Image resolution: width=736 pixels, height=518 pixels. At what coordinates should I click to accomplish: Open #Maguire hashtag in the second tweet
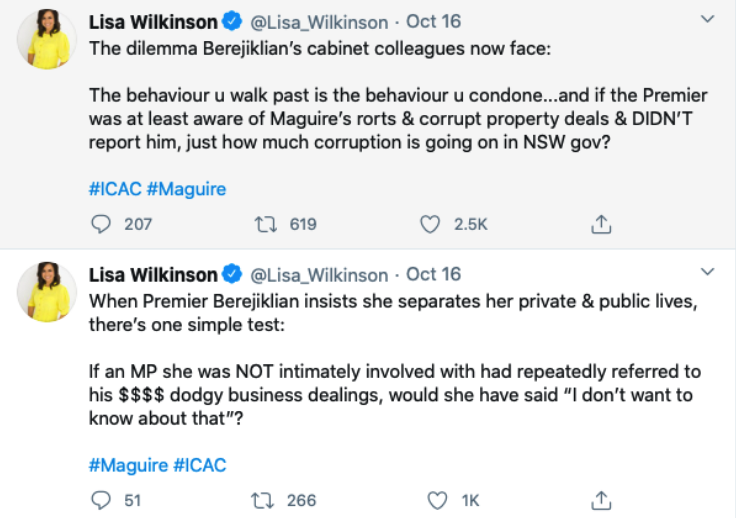[128, 464]
